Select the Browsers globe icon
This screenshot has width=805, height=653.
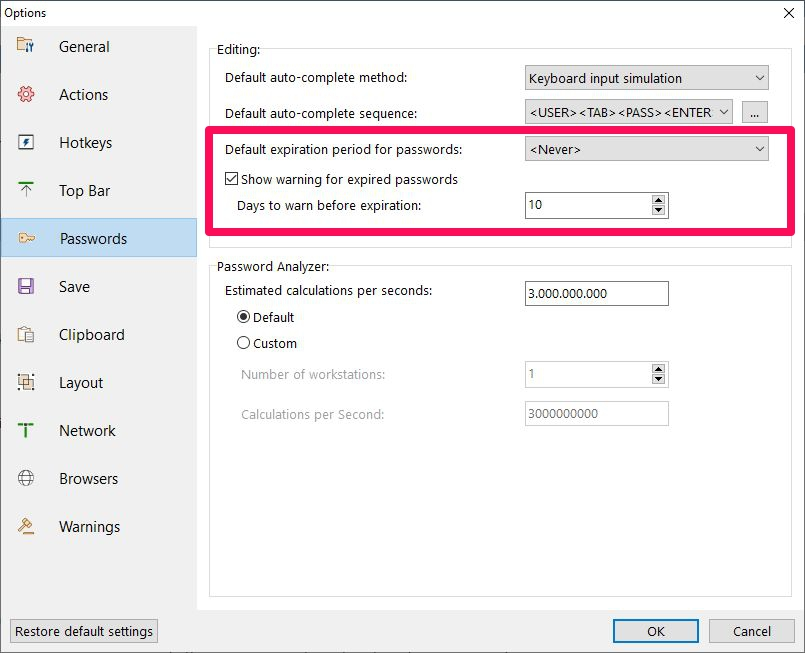(x=26, y=478)
